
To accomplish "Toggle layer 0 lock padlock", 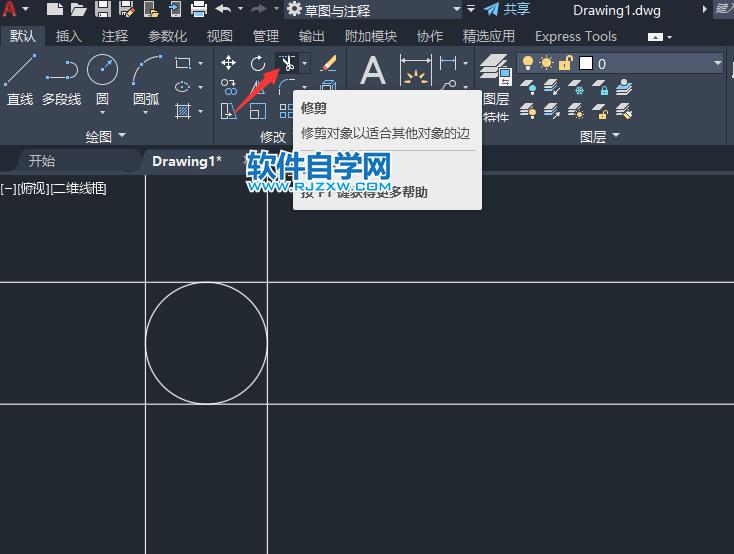I will coord(565,63).
